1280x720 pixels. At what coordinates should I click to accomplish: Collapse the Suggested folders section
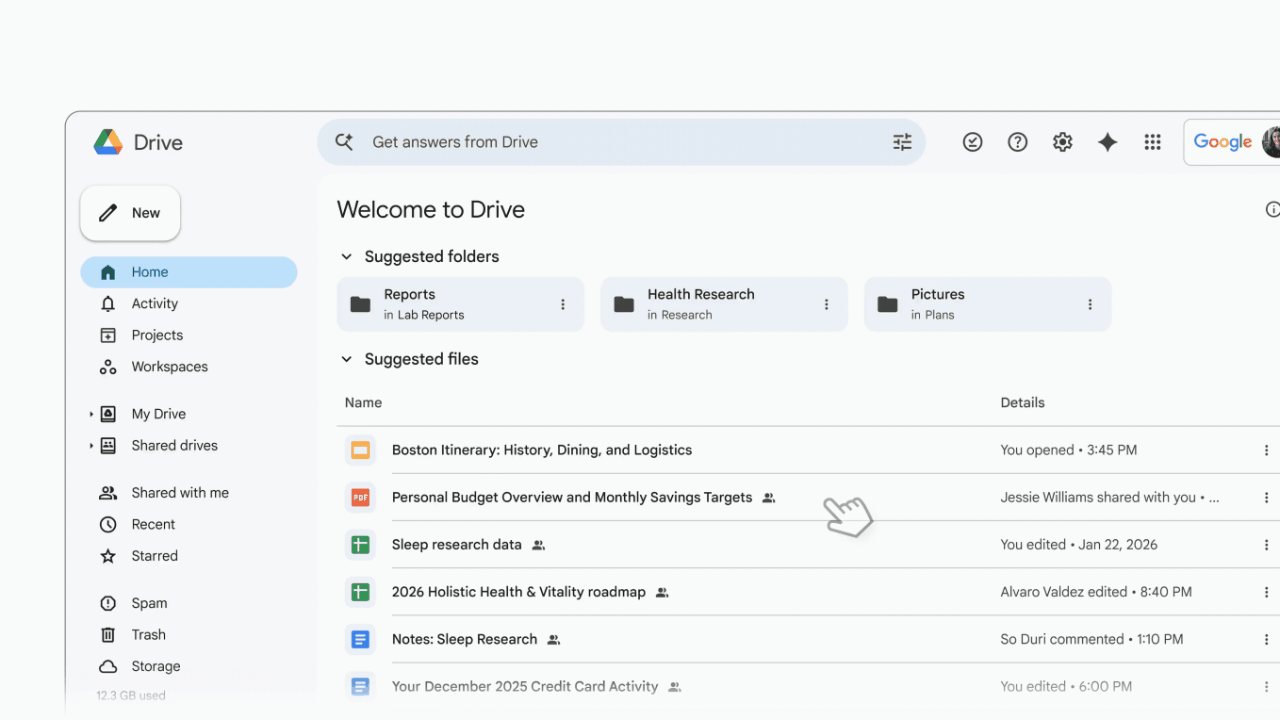(x=346, y=257)
